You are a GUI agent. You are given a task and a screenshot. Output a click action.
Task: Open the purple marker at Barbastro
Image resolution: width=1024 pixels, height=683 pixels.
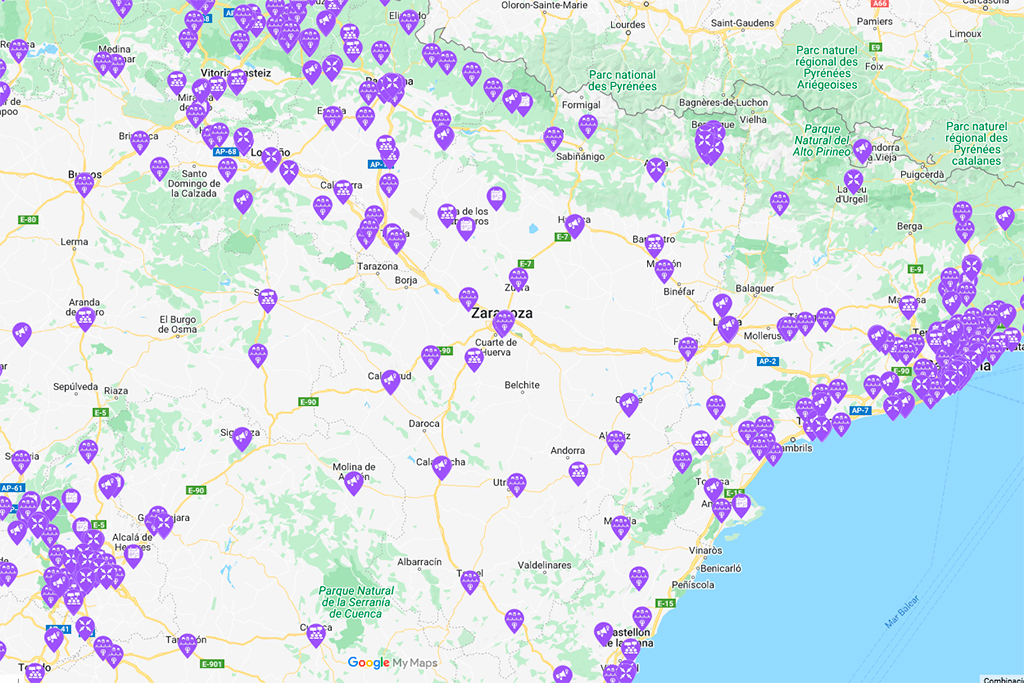click(x=654, y=245)
